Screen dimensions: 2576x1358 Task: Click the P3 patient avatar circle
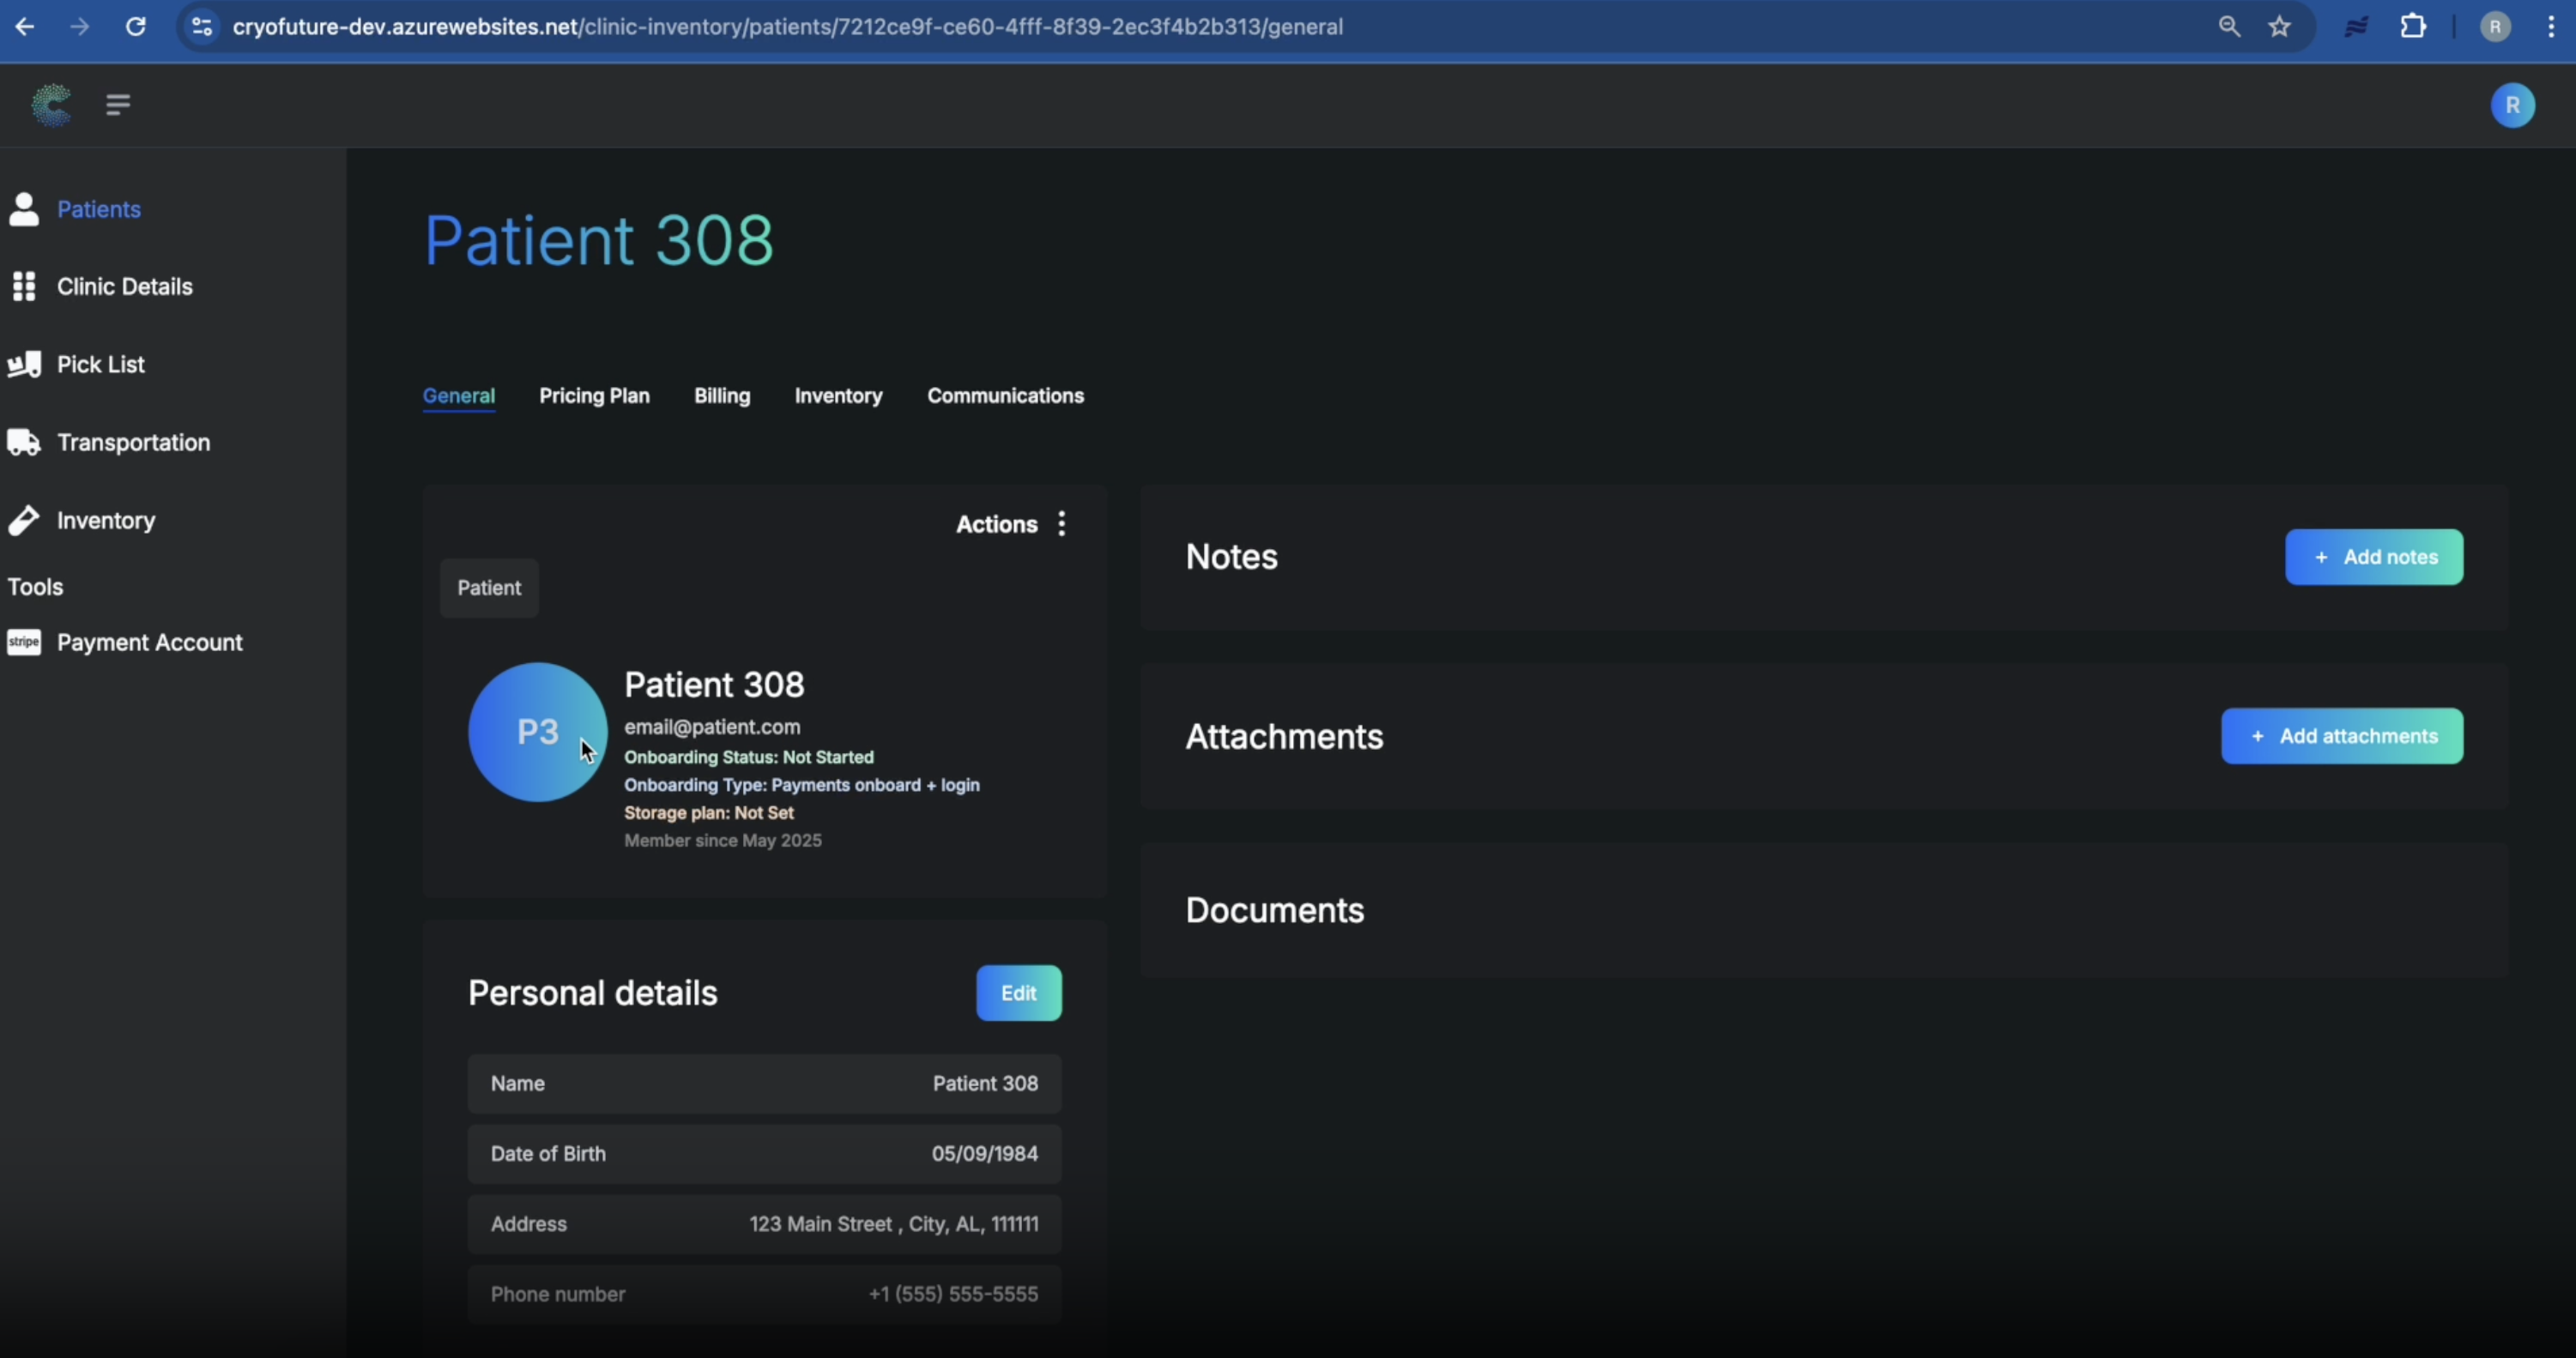click(537, 731)
